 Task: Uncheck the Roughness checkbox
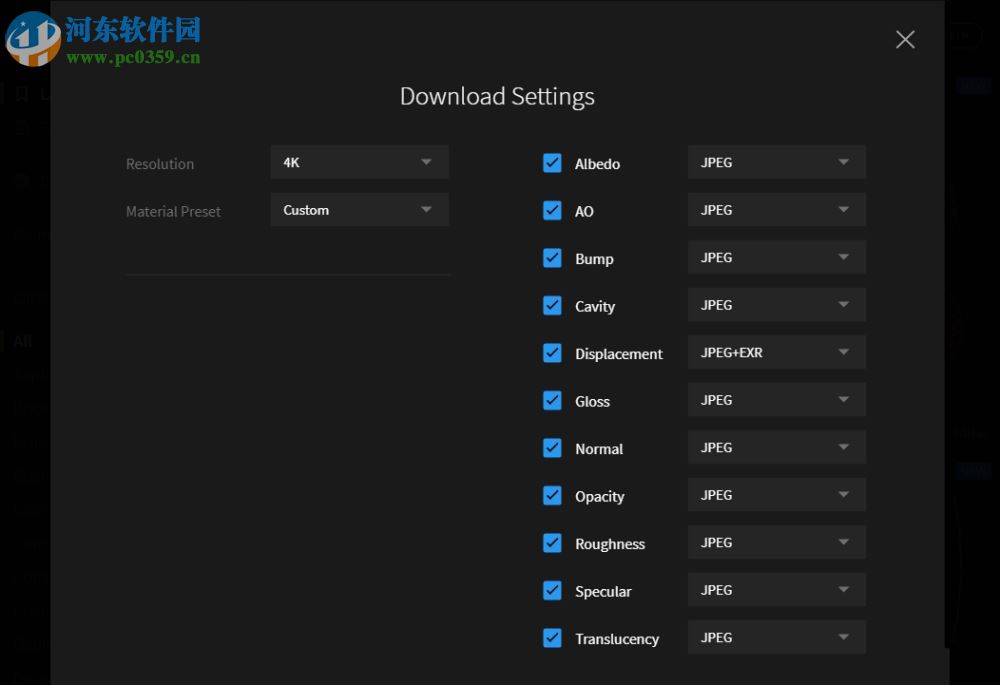(x=552, y=543)
